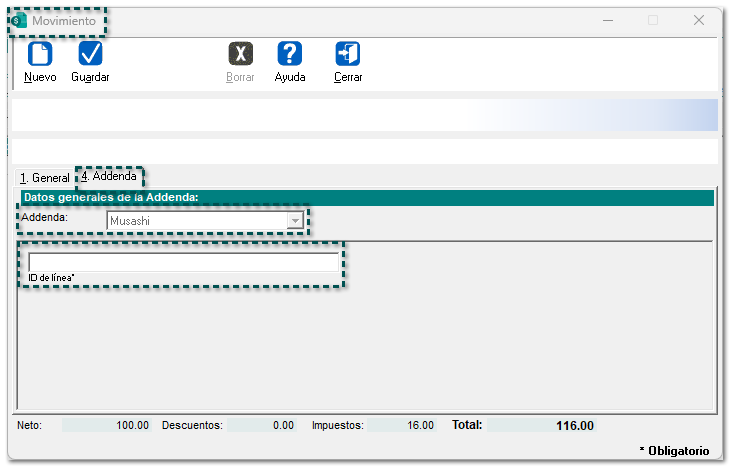Screen dimensions: 732x469
Task: Click the Movimiento window title text
Action: pyautogui.click(x=64, y=20)
